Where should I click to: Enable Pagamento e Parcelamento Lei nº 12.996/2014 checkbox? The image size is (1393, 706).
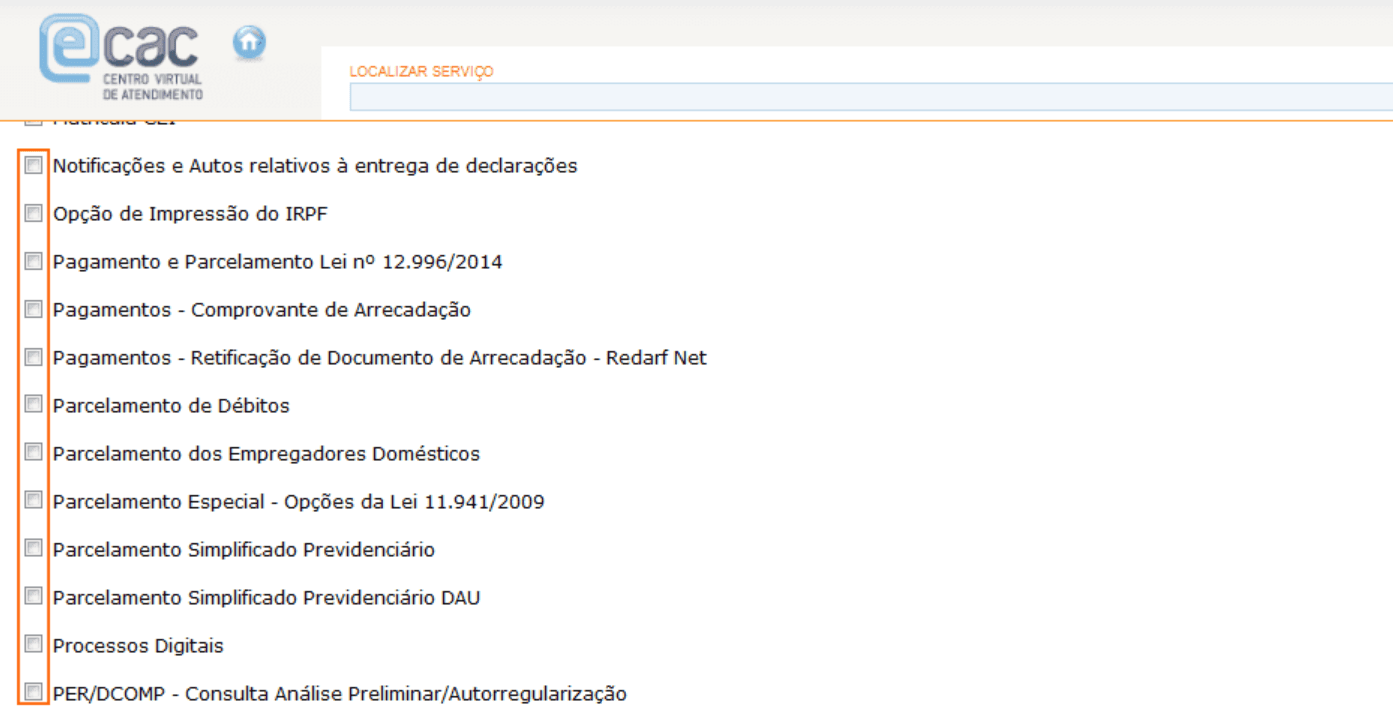tap(34, 261)
